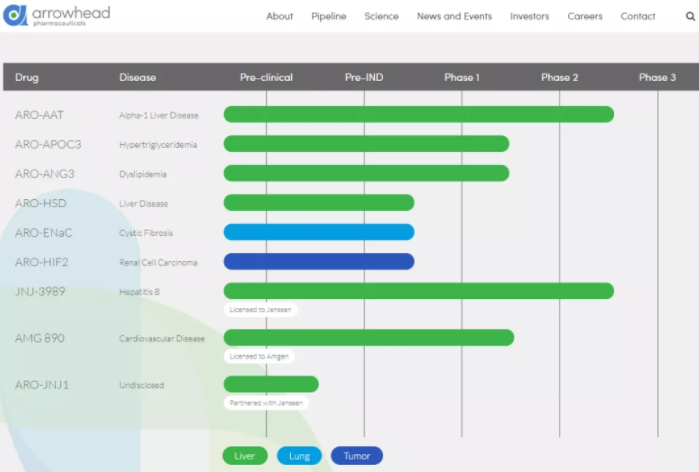Click the Cystic Fibrosis disease label
Screen dimensions: 699x472
(146, 233)
